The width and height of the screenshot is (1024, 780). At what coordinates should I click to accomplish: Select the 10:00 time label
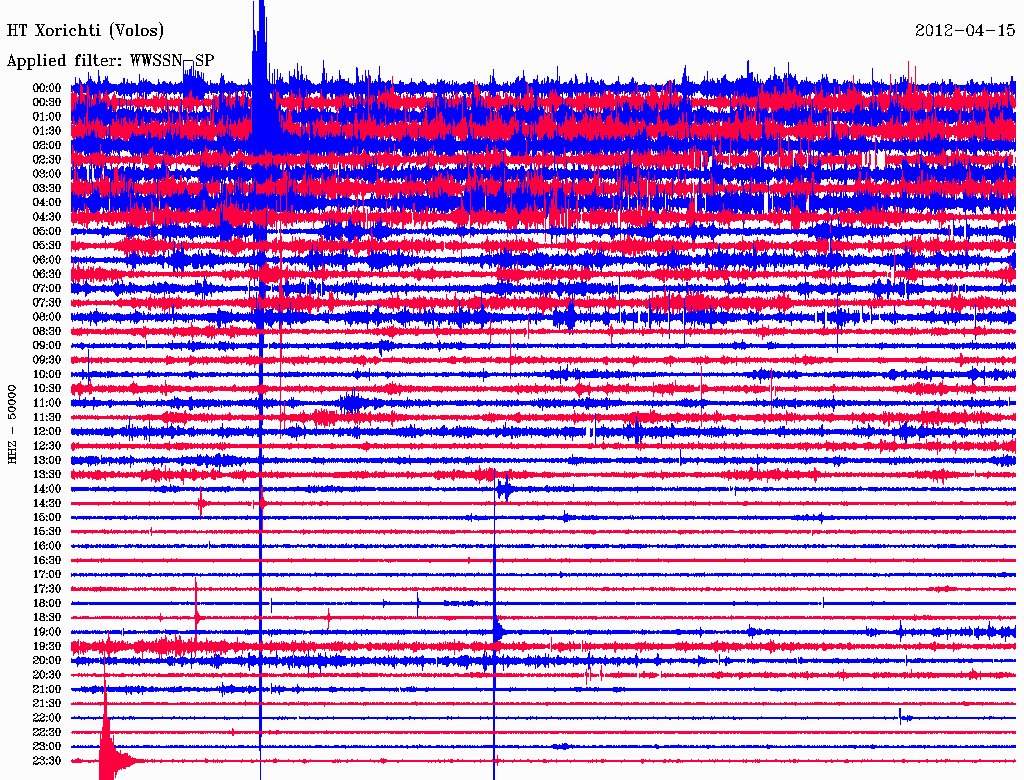tap(47, 374)
